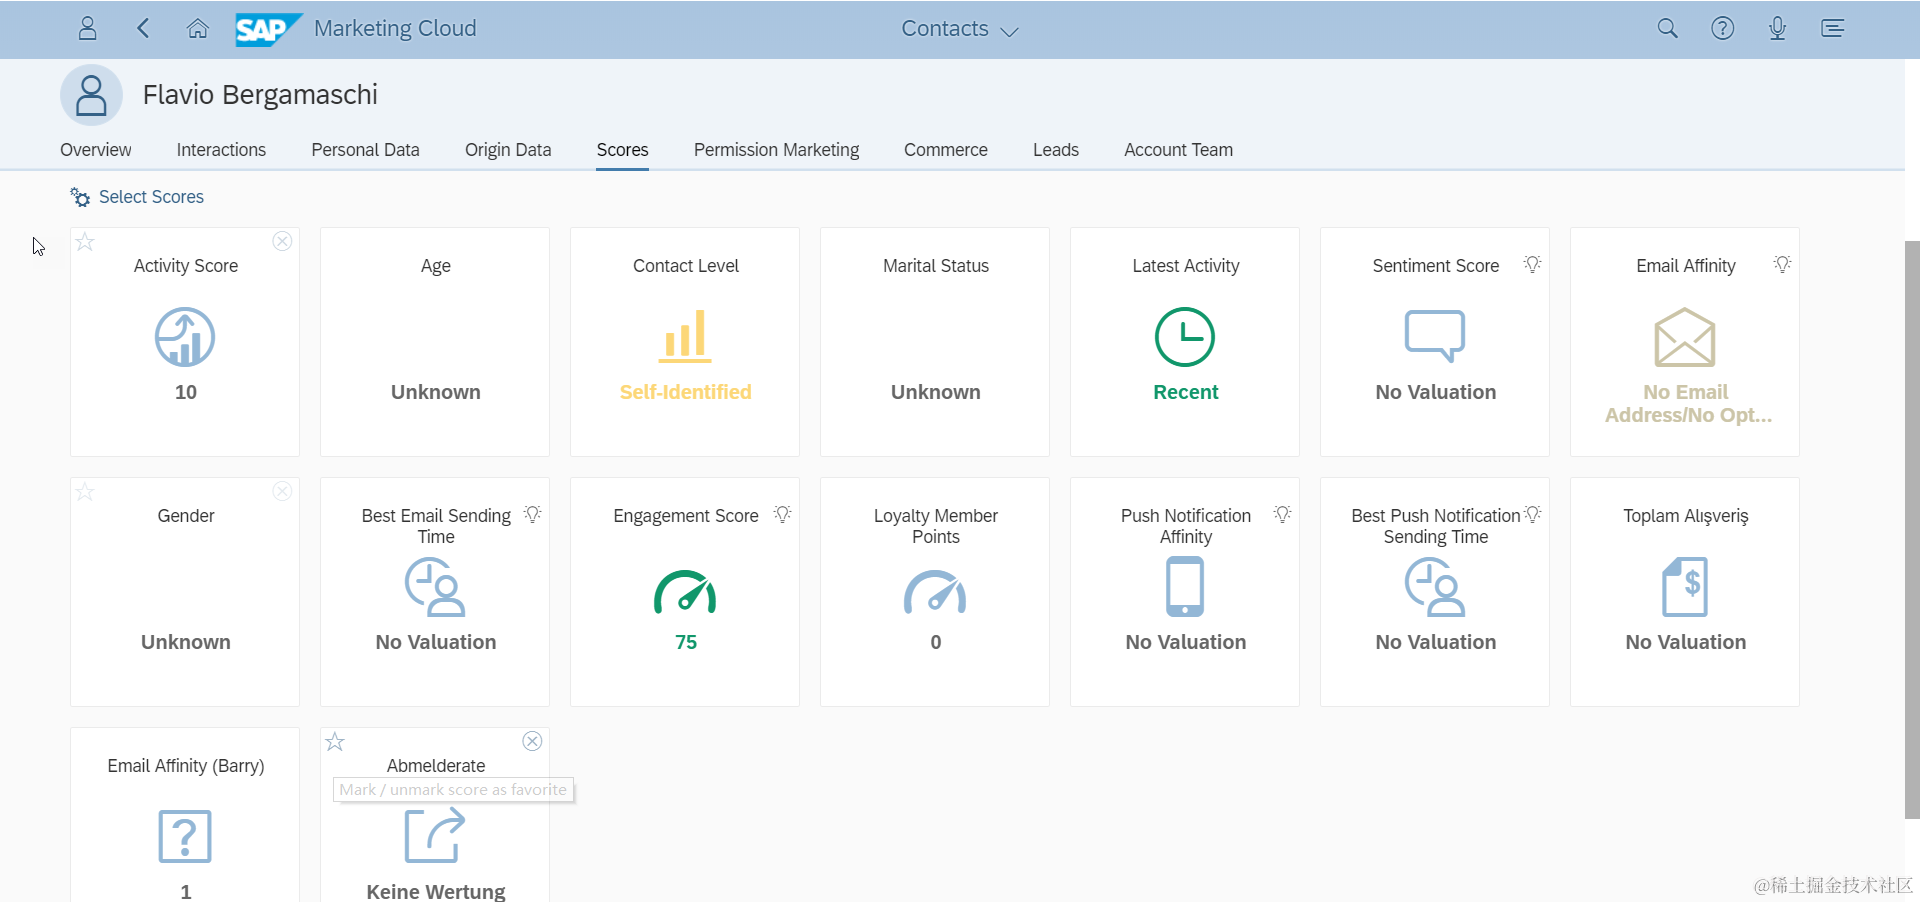This screenshot has height=902, width=1920.
Task: Click the Recent latest activity value
Action: (1185, 392)
